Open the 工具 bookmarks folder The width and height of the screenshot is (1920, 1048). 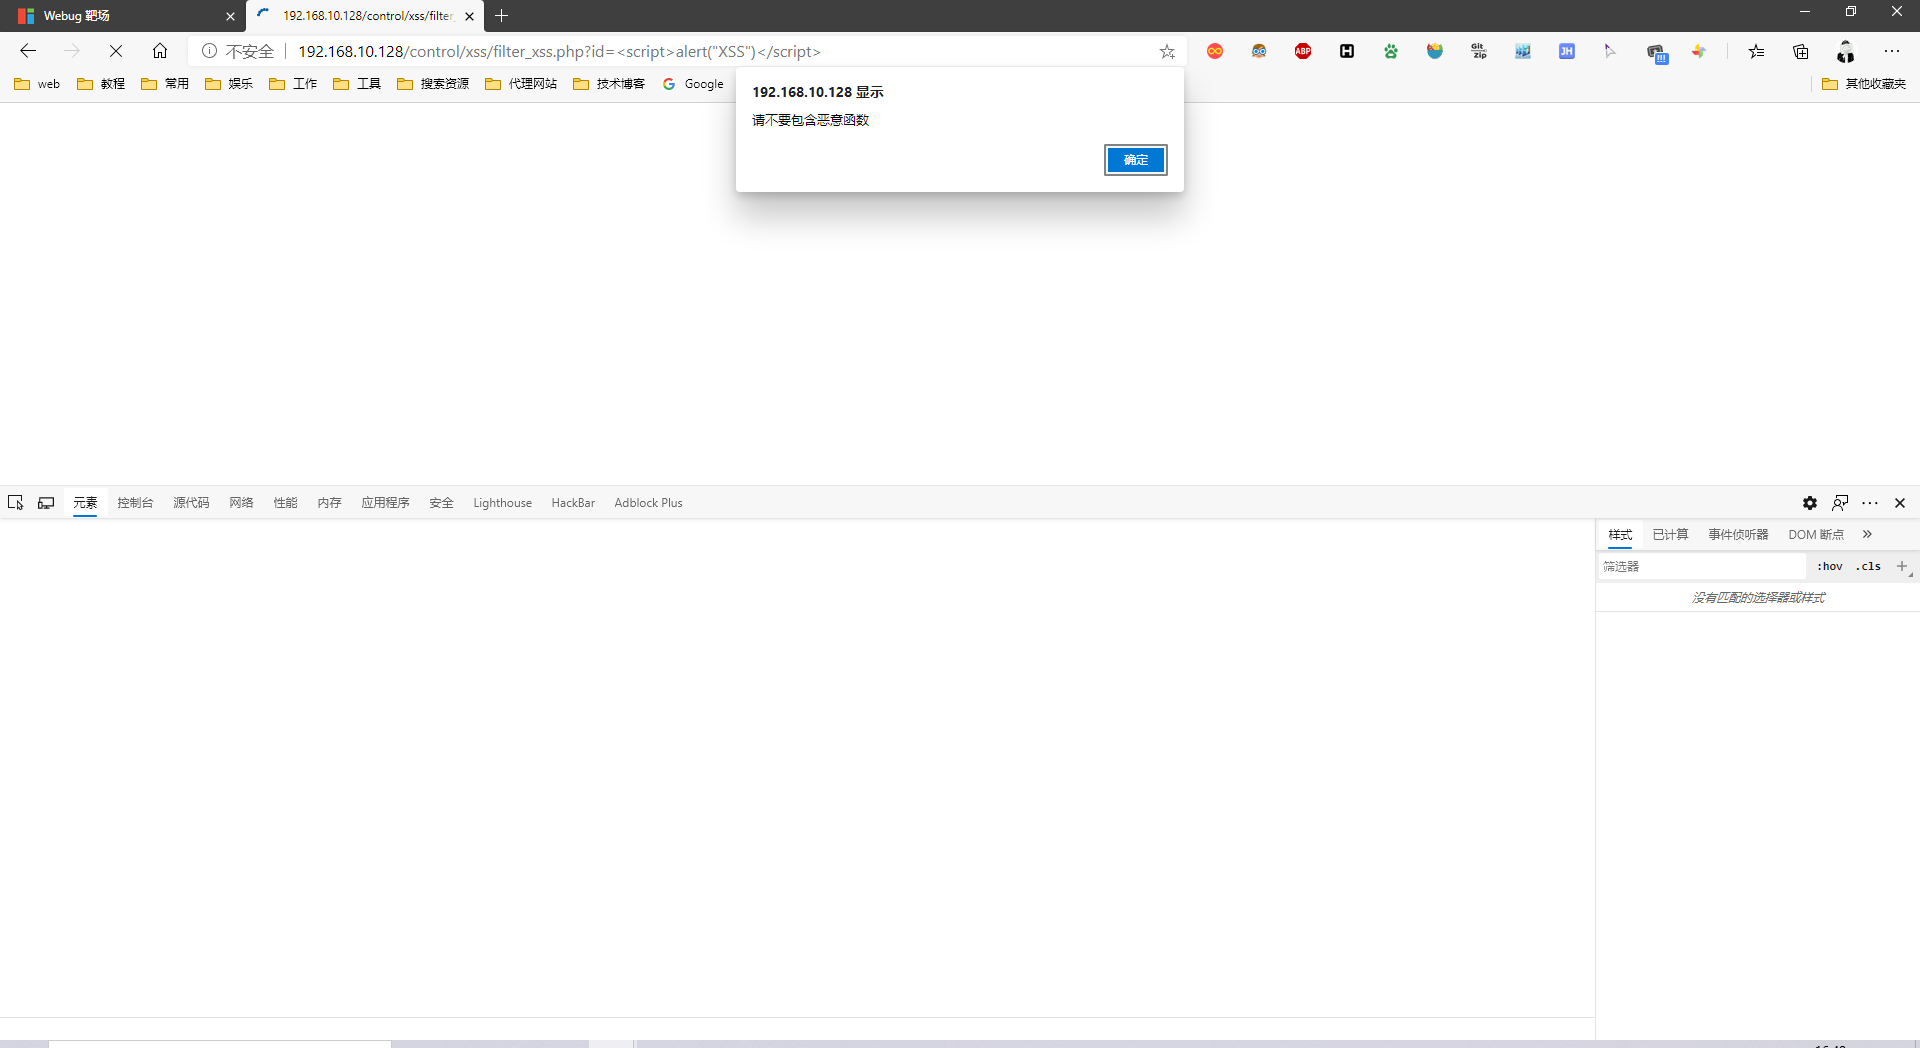pos(357,84)
